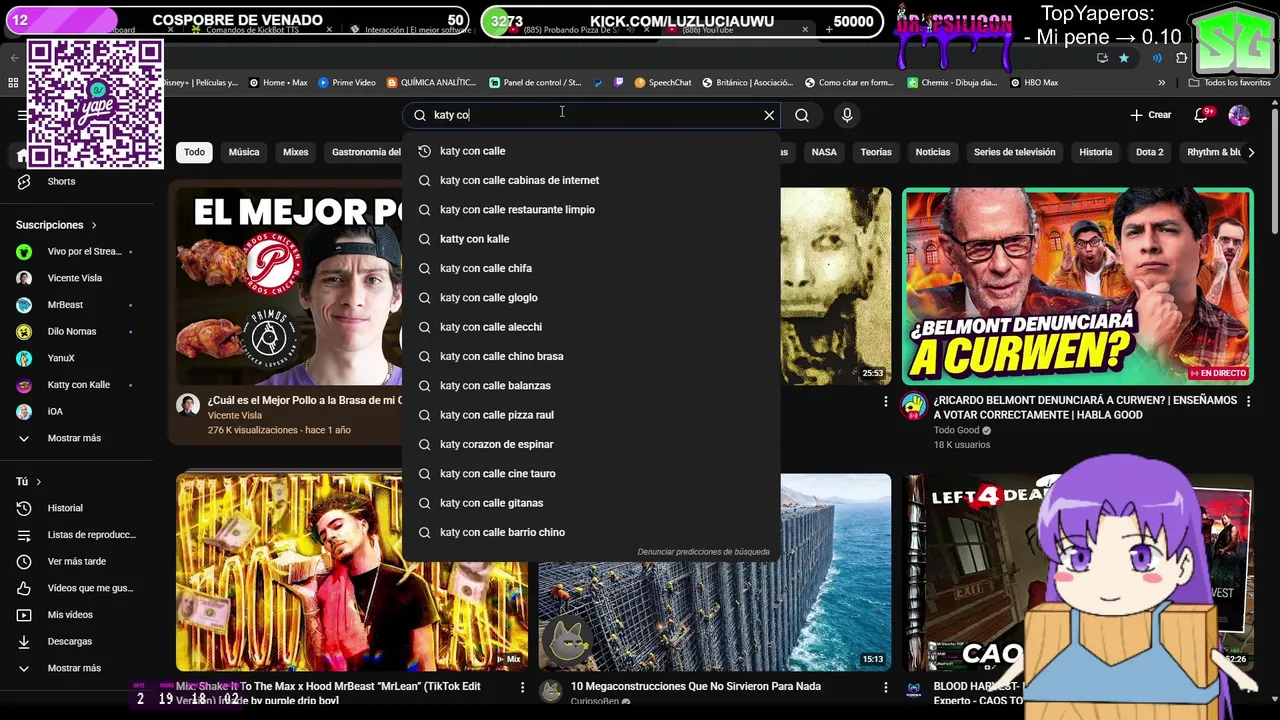Screen dimensions: 1280x720
Task: Select suggestion 'katy con calle restaurante limpio'
Action: pos(591,210)
